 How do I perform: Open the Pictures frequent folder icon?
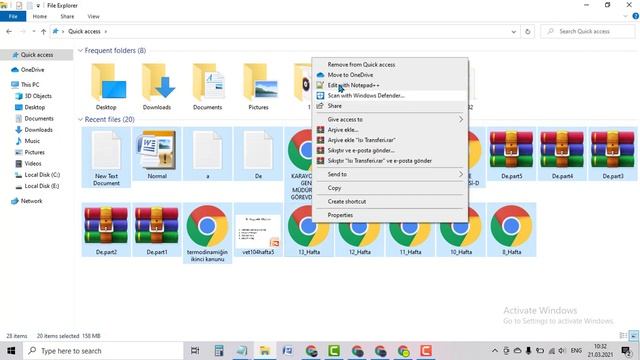(259, 82)
